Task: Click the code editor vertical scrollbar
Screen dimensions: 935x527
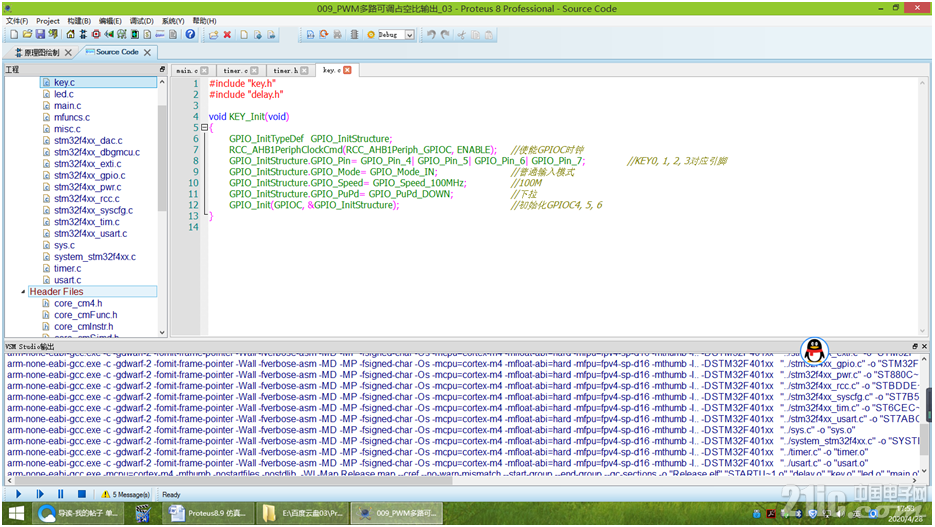Action: (x=922, y=206)
